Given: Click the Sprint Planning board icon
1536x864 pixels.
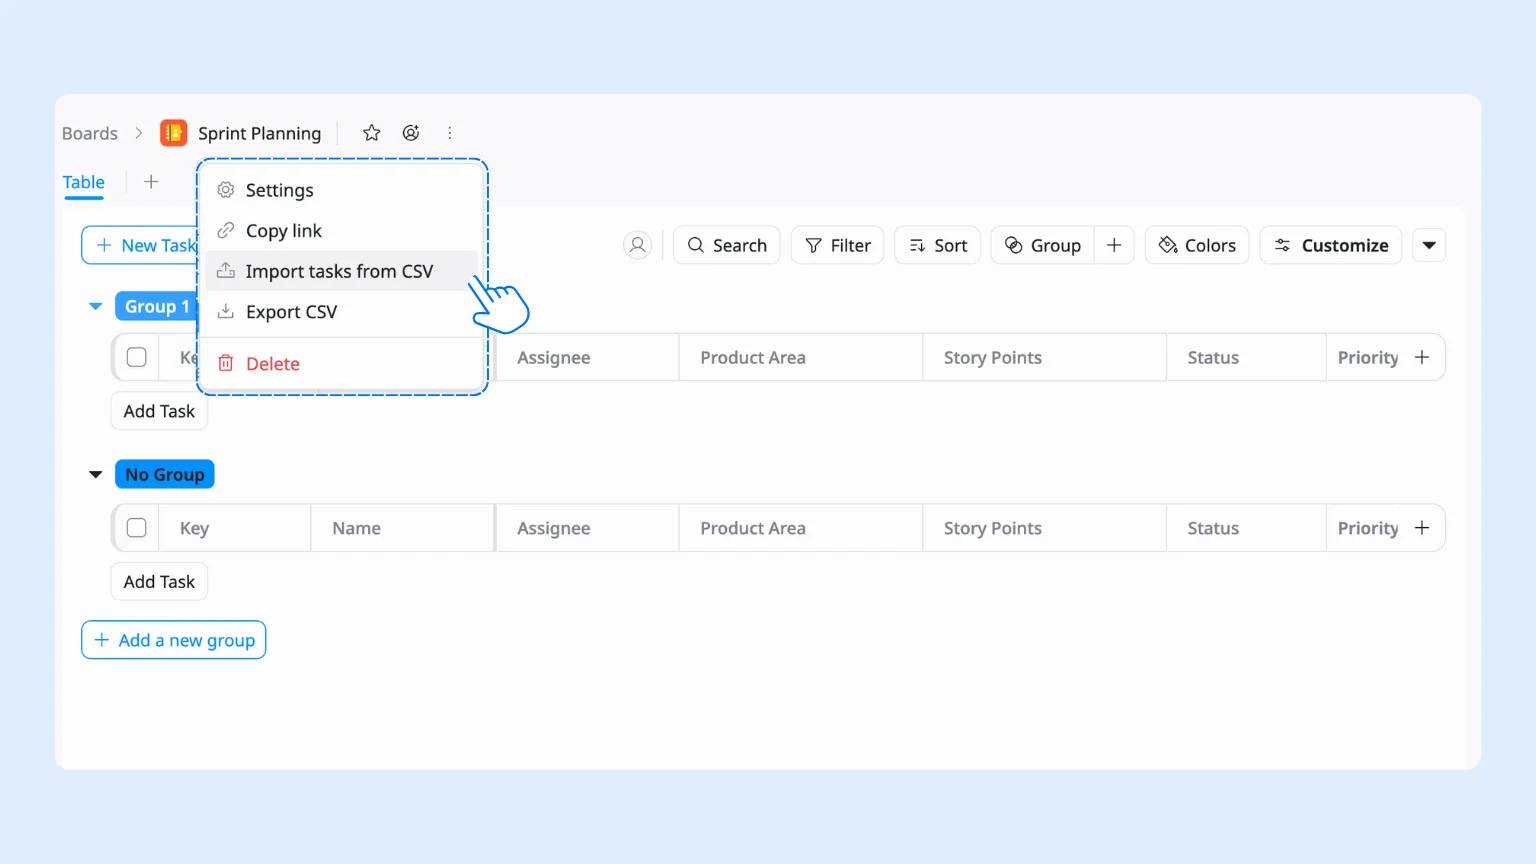Looking at the screenshot, I should pyautogui.click(x=173, y=133).
